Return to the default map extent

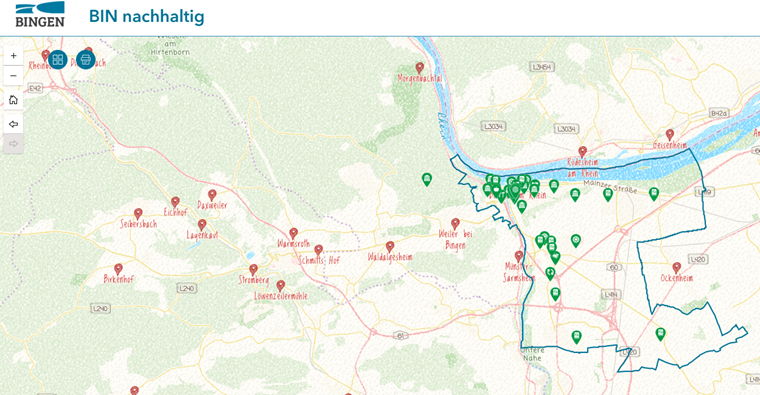tap(13, 100)
